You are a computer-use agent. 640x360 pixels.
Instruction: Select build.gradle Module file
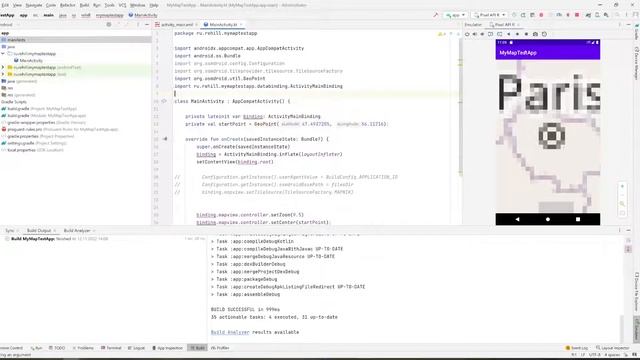click(x=44, y=116)
